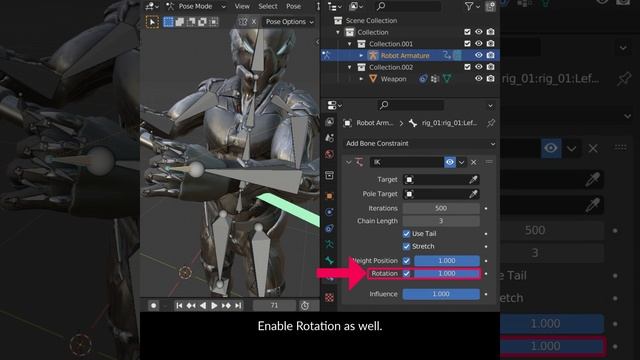Toggle IK constraint visibility eye

point(450,162)
